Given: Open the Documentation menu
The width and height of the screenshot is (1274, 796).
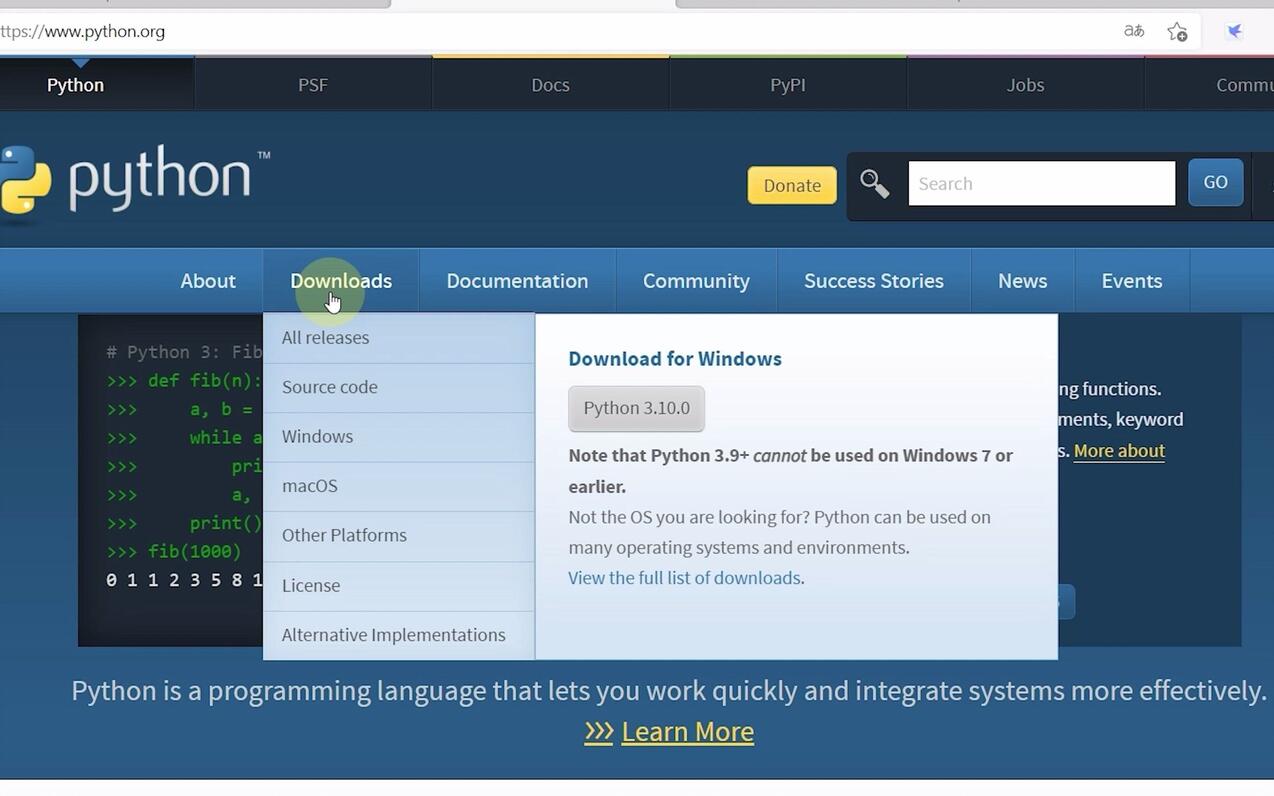Looking at the screenshot, I should pyautogui.click(x=517, y=281).
